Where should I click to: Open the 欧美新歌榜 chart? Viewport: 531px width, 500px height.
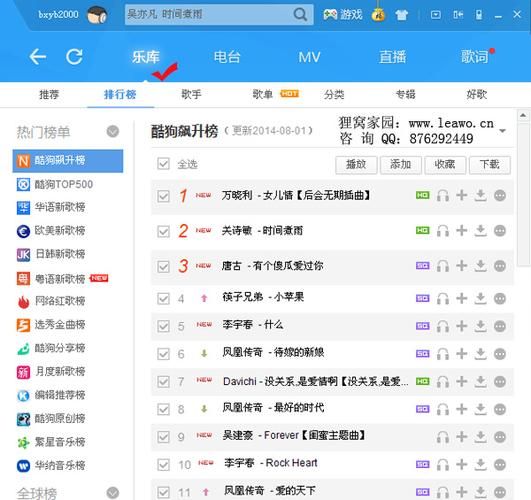[60, 231]
